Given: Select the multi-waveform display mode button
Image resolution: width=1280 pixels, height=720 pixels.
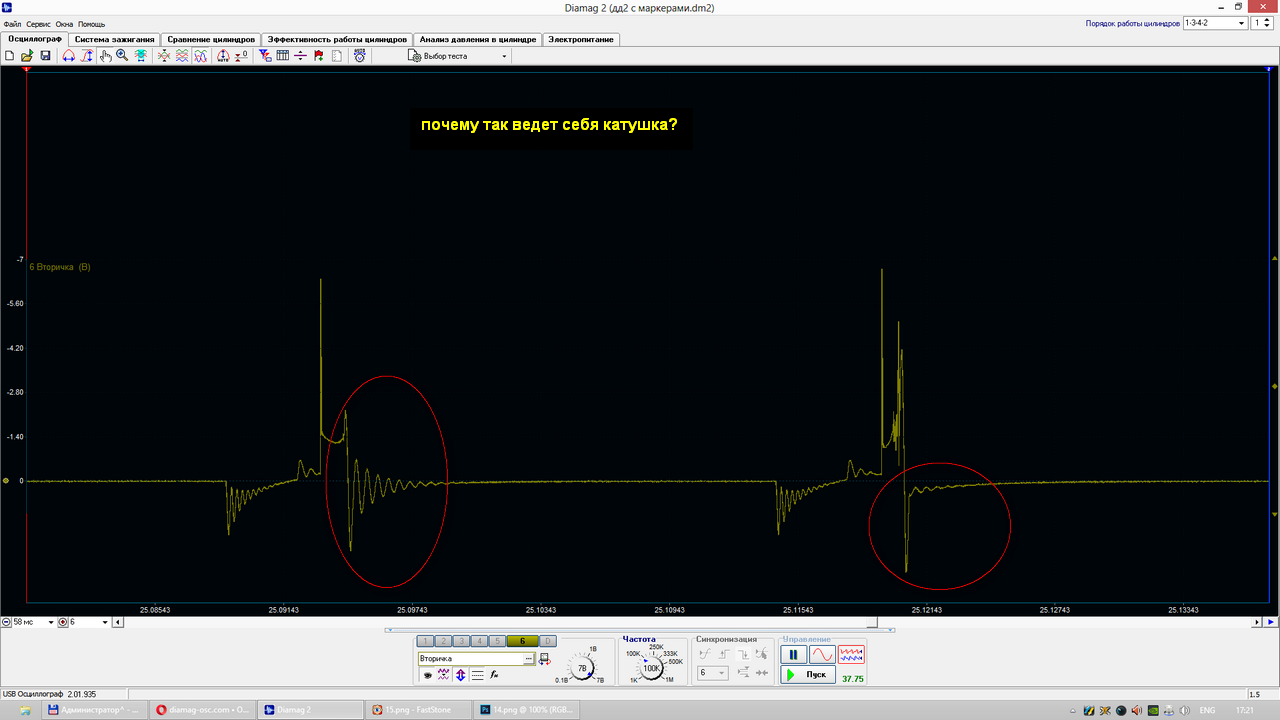Looking at the screenshot, I should pos(851,654).
